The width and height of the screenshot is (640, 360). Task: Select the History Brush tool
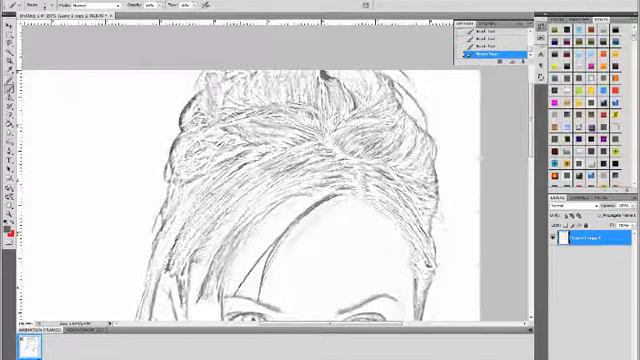pyautogui.click(x=9, y=107)
